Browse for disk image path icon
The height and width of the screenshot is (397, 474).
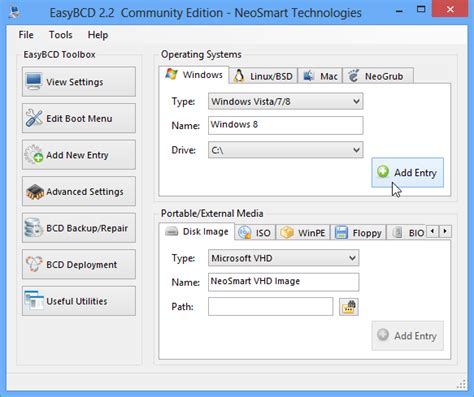pos(349,307)
